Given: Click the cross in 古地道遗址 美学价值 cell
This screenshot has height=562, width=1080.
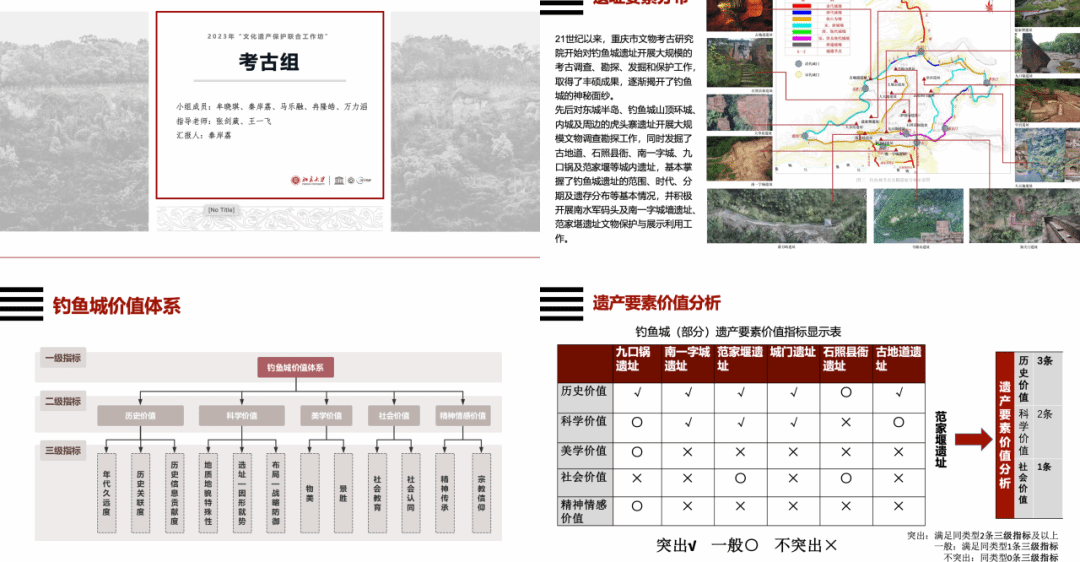Looking at the screenshot, I should tap(897, 452).
